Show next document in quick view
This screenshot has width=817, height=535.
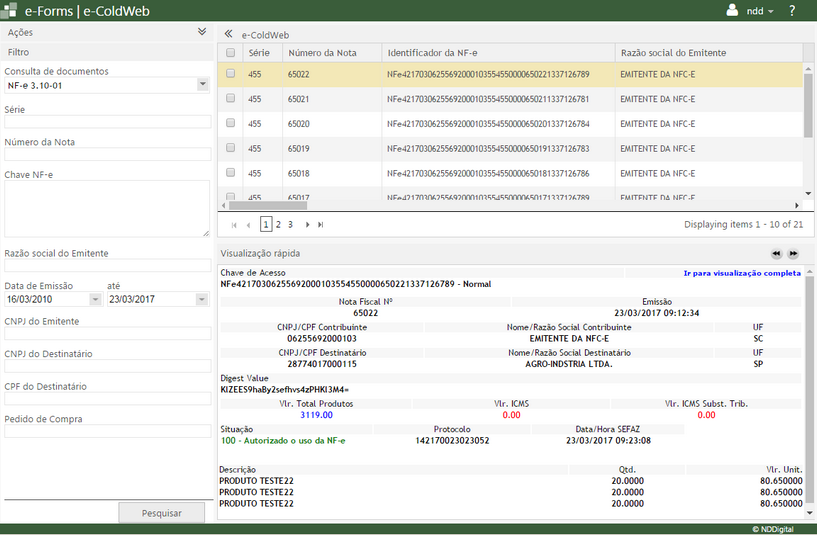(793, 254)
